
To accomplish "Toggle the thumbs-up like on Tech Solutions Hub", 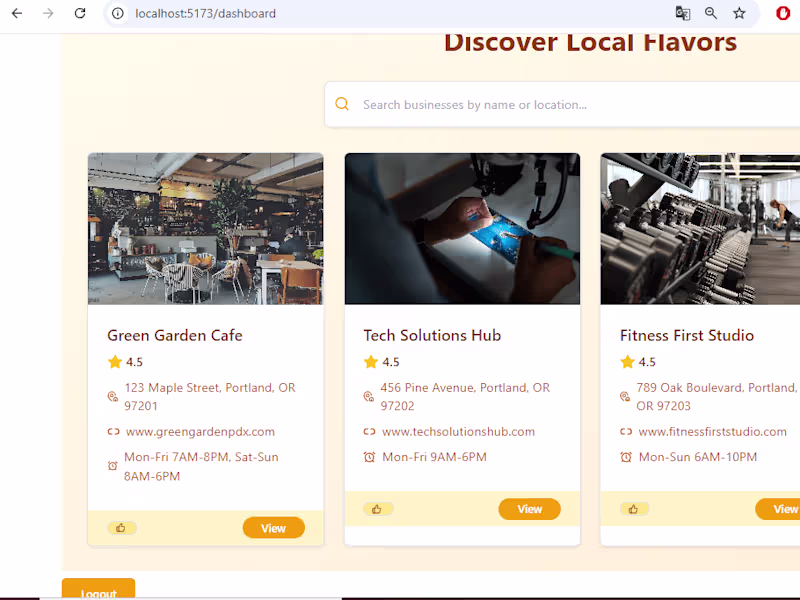I will (378, 508).
